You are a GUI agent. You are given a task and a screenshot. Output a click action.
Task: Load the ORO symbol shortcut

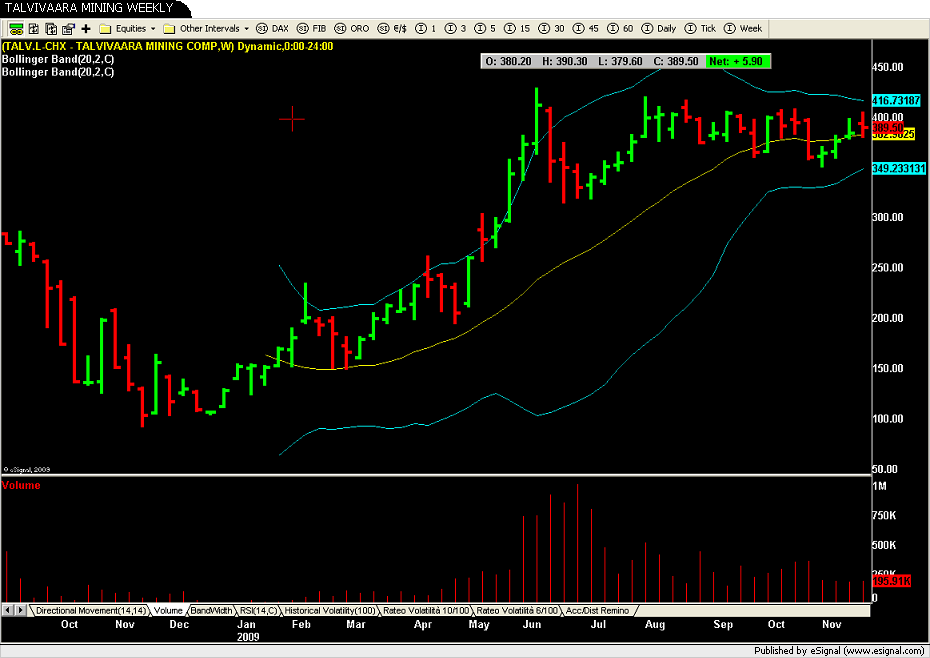tap(351, 29)
